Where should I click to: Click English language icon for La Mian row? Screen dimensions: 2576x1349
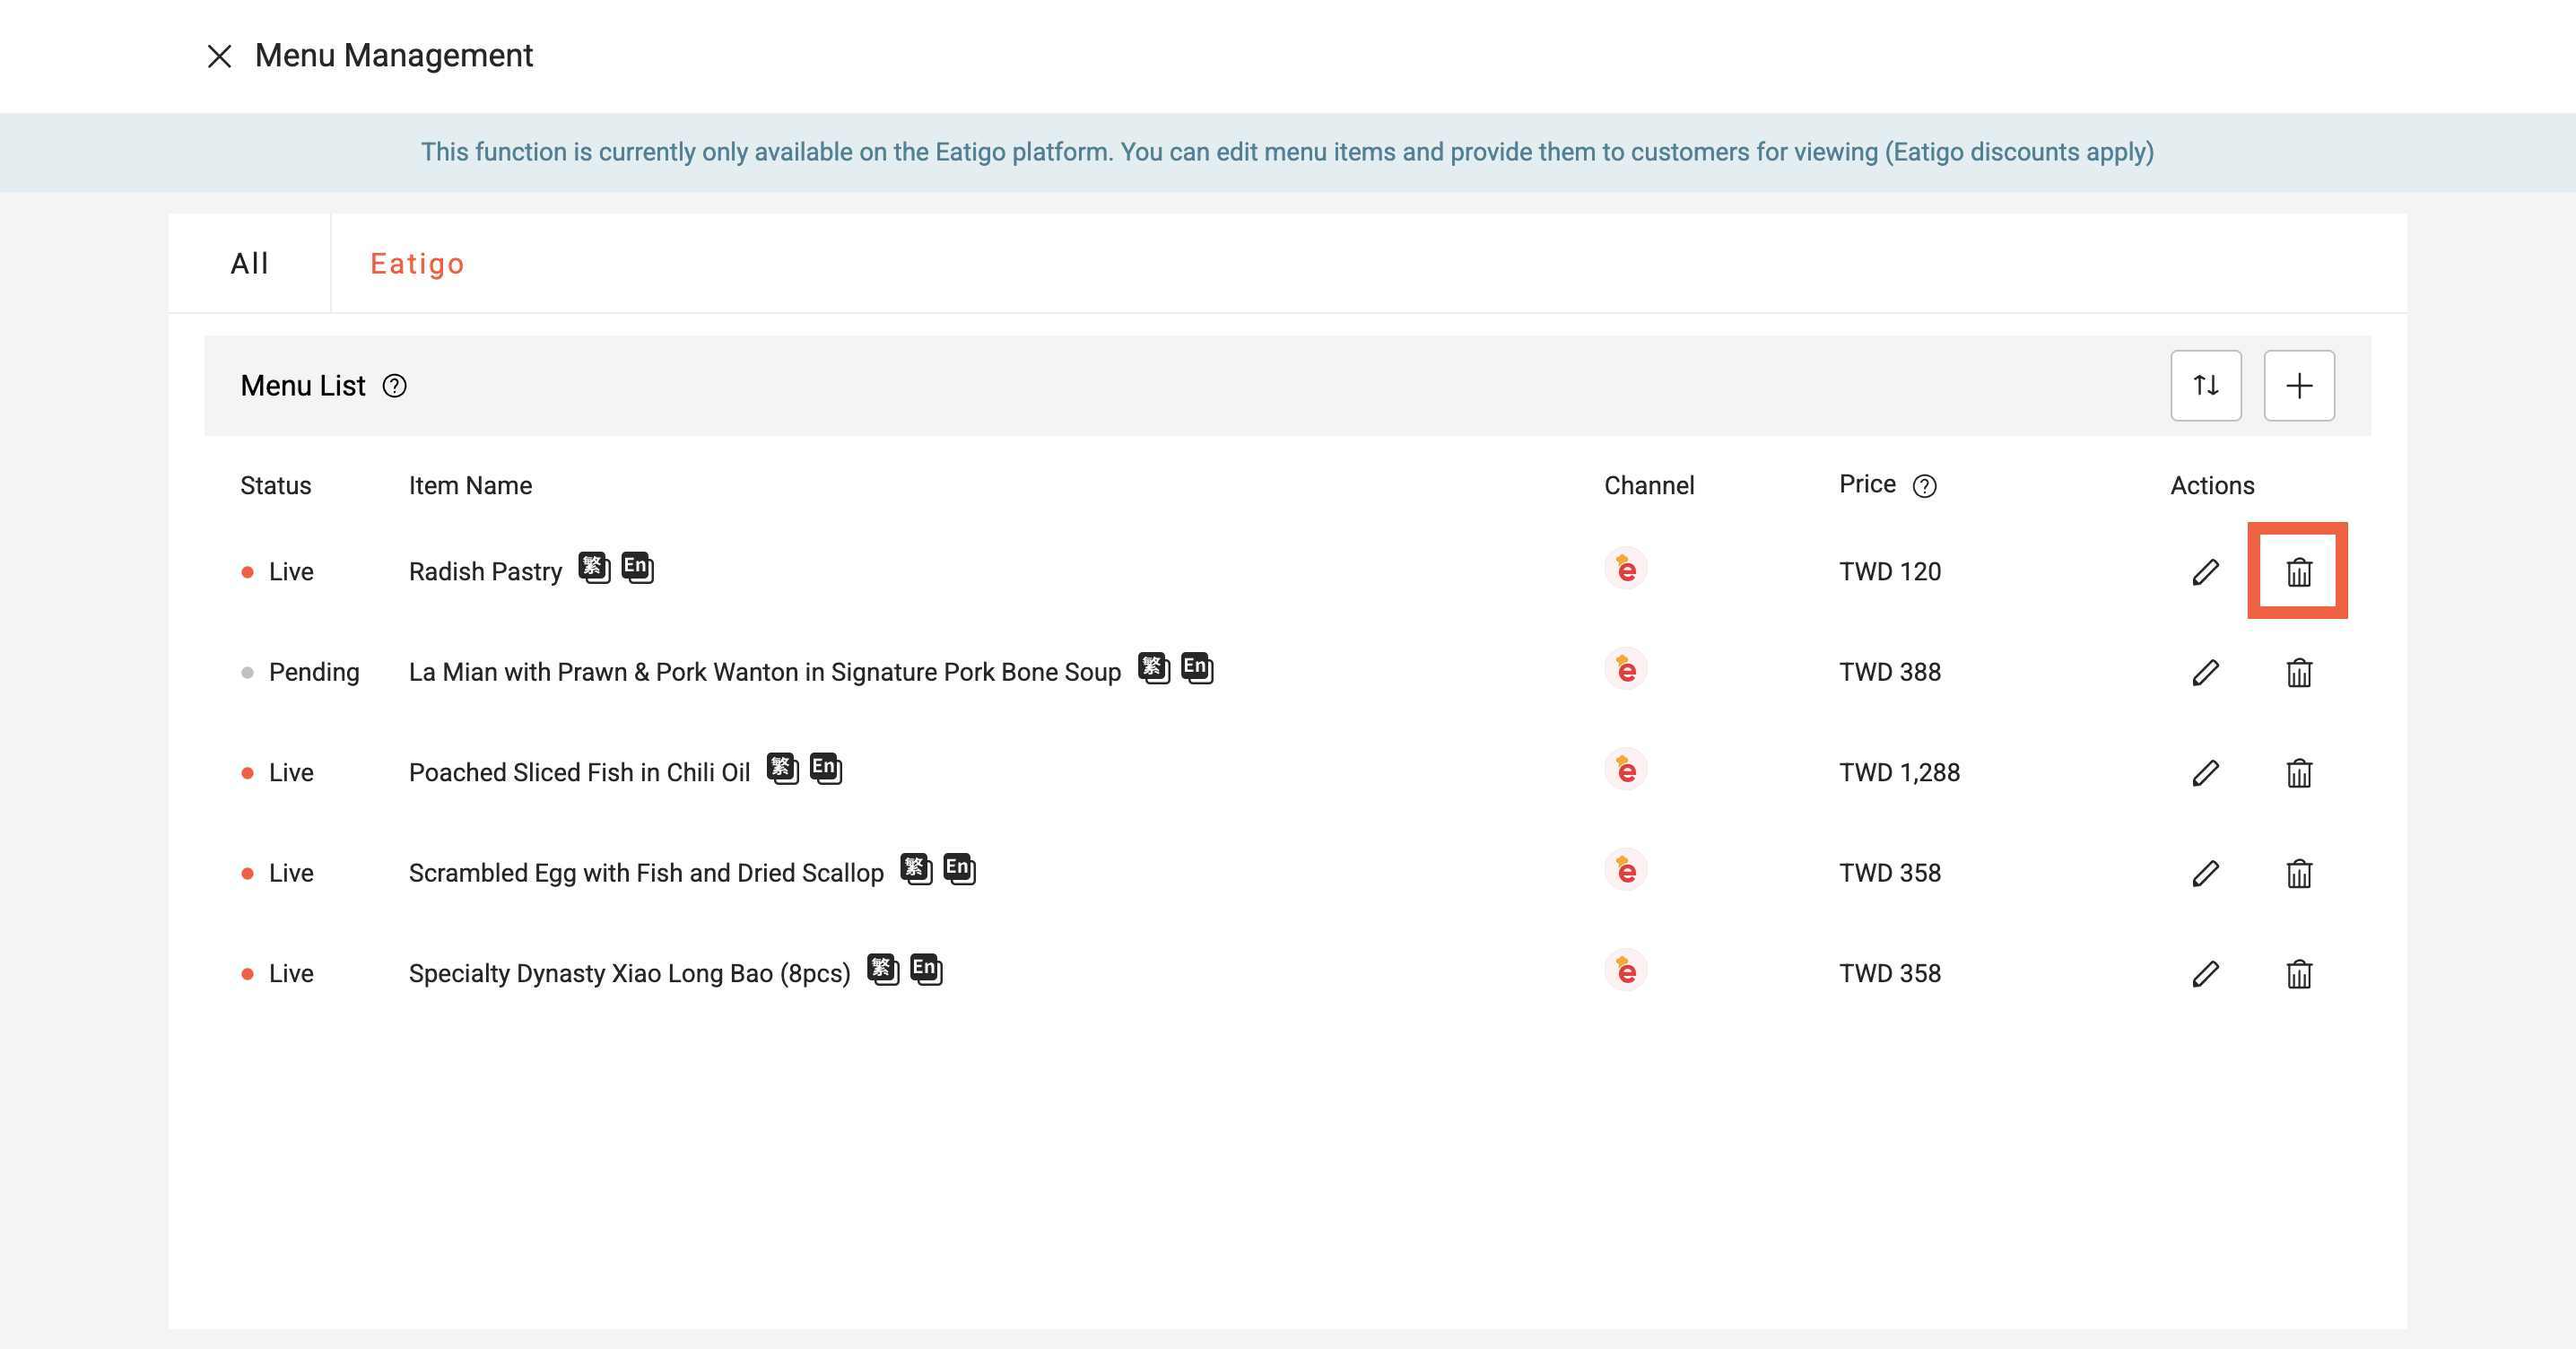point(1197,667)
